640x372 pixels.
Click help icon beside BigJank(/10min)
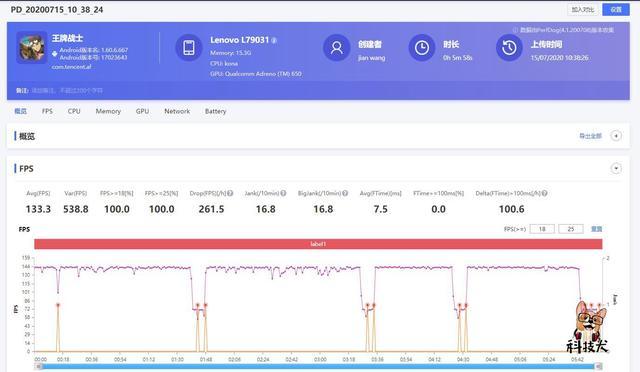pyautogui.click(x=345, y=193)
